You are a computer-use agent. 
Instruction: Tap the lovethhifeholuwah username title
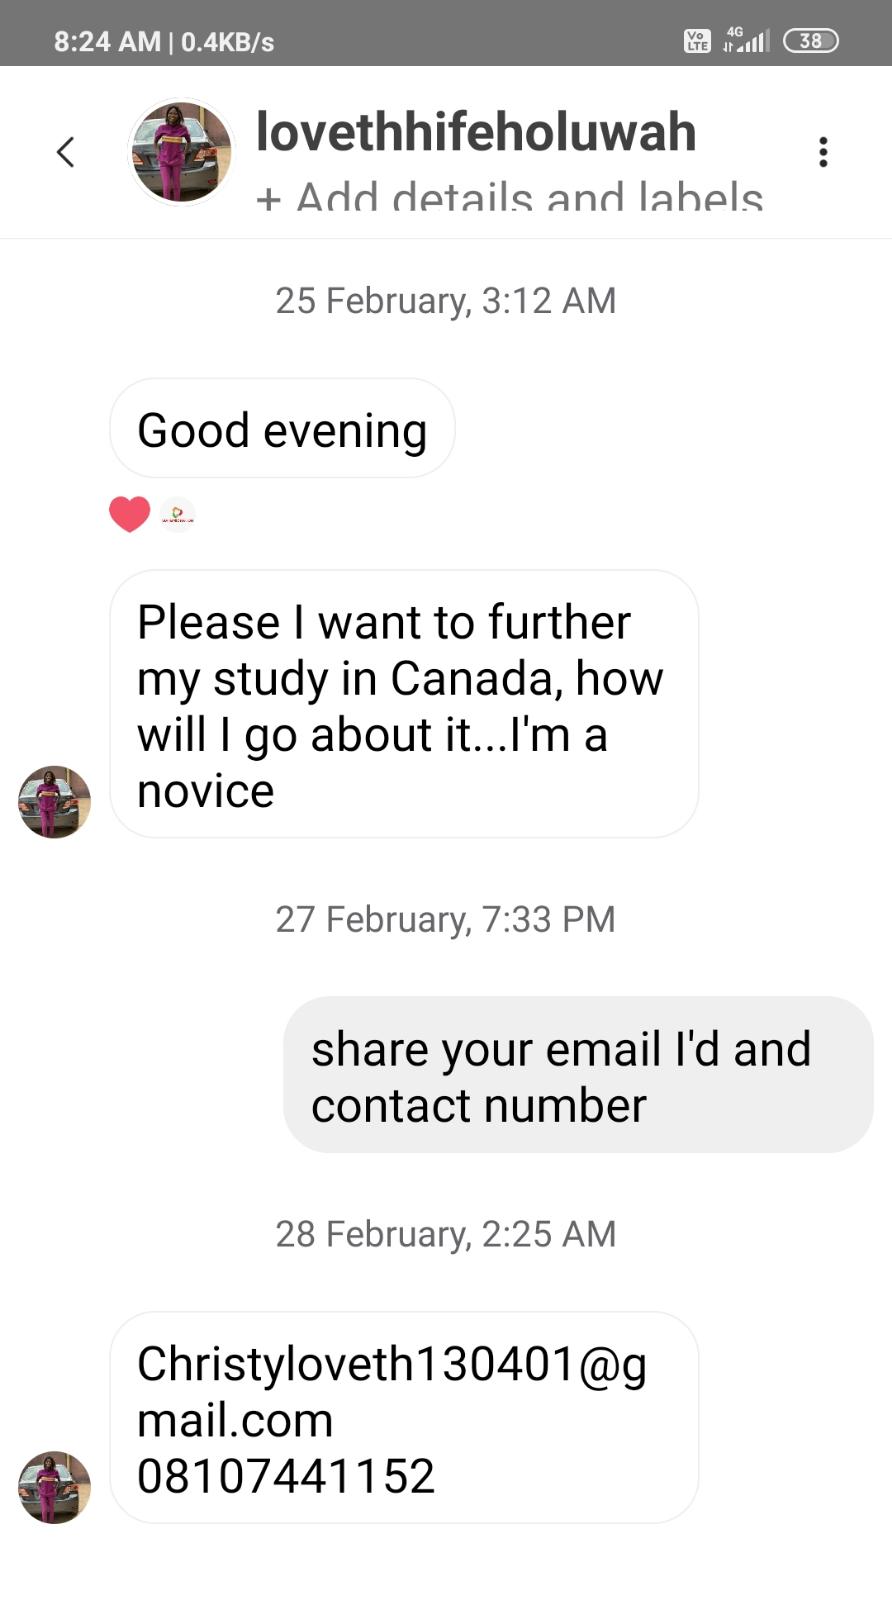476,132
